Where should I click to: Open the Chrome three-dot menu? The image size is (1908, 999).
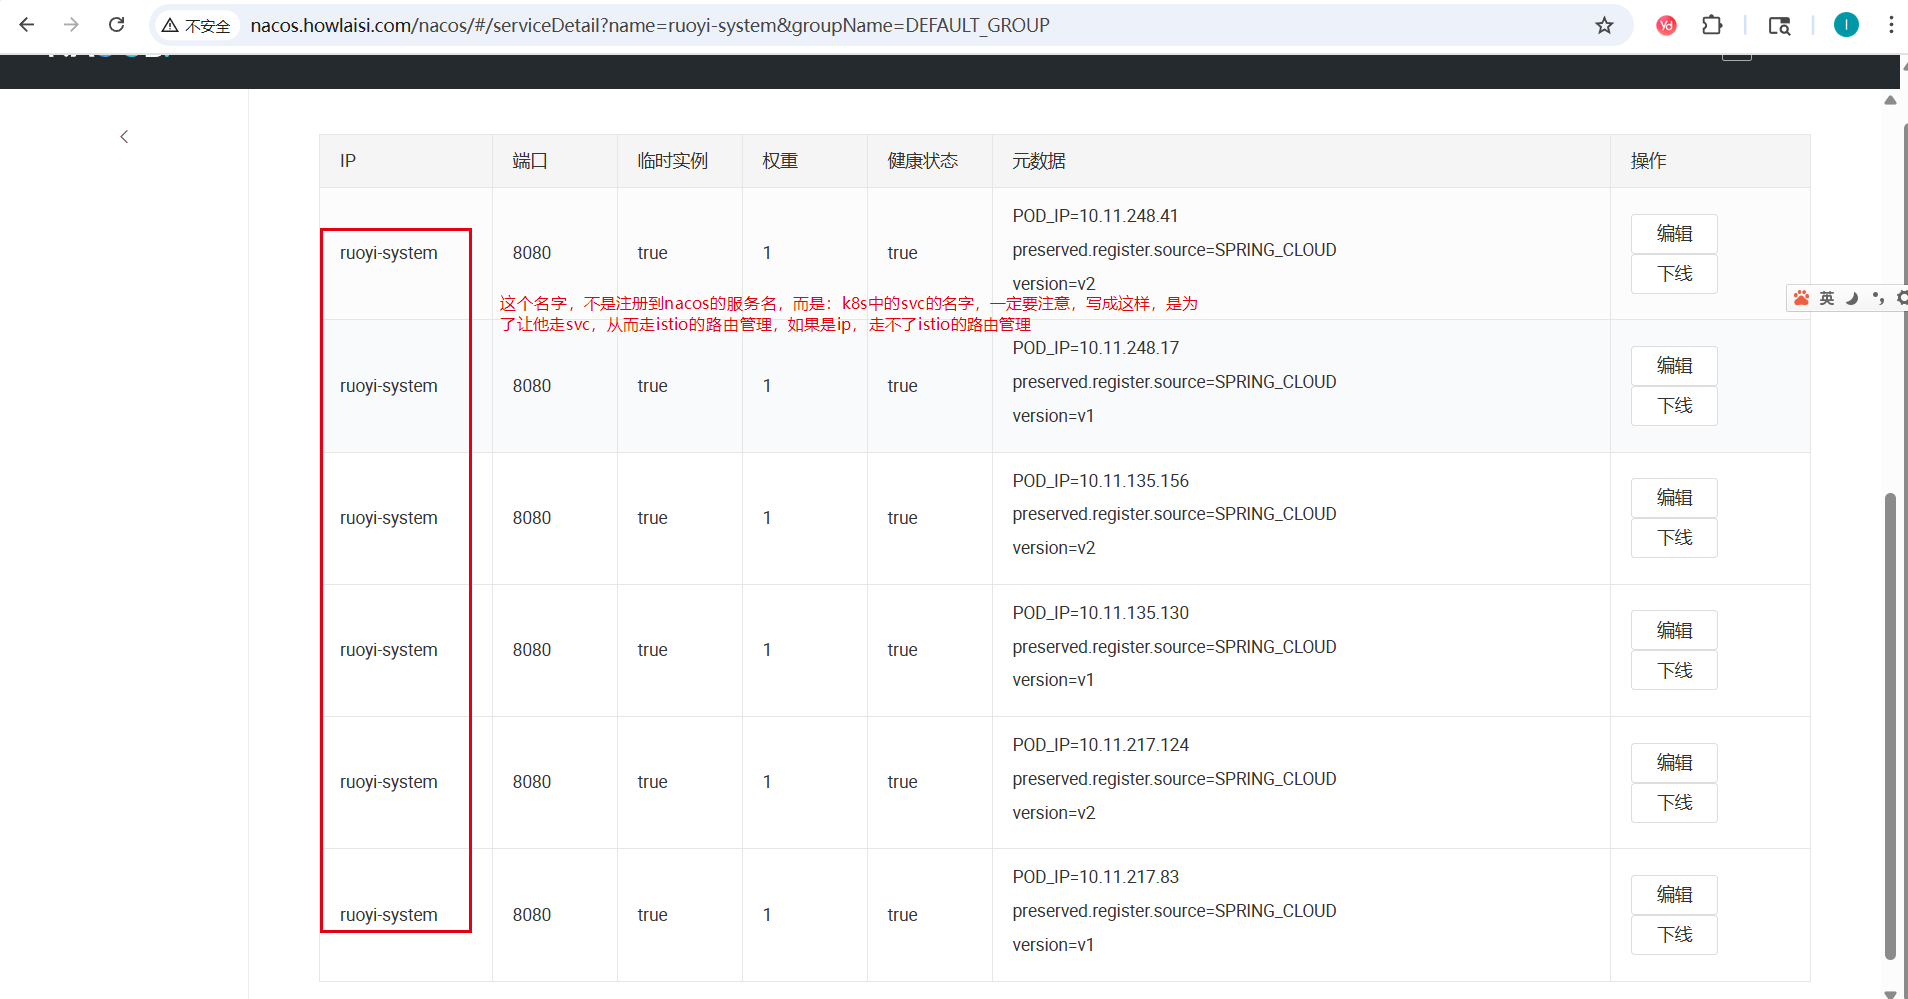[1890, 25]
